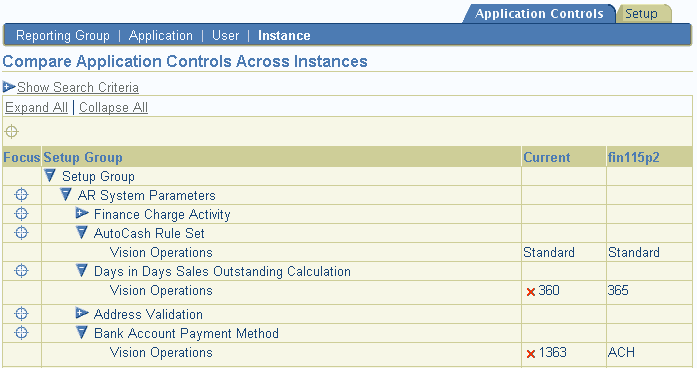Expand the Finance Charge Activity node
The image size is (697, 368).
click(x=82, y=213)
